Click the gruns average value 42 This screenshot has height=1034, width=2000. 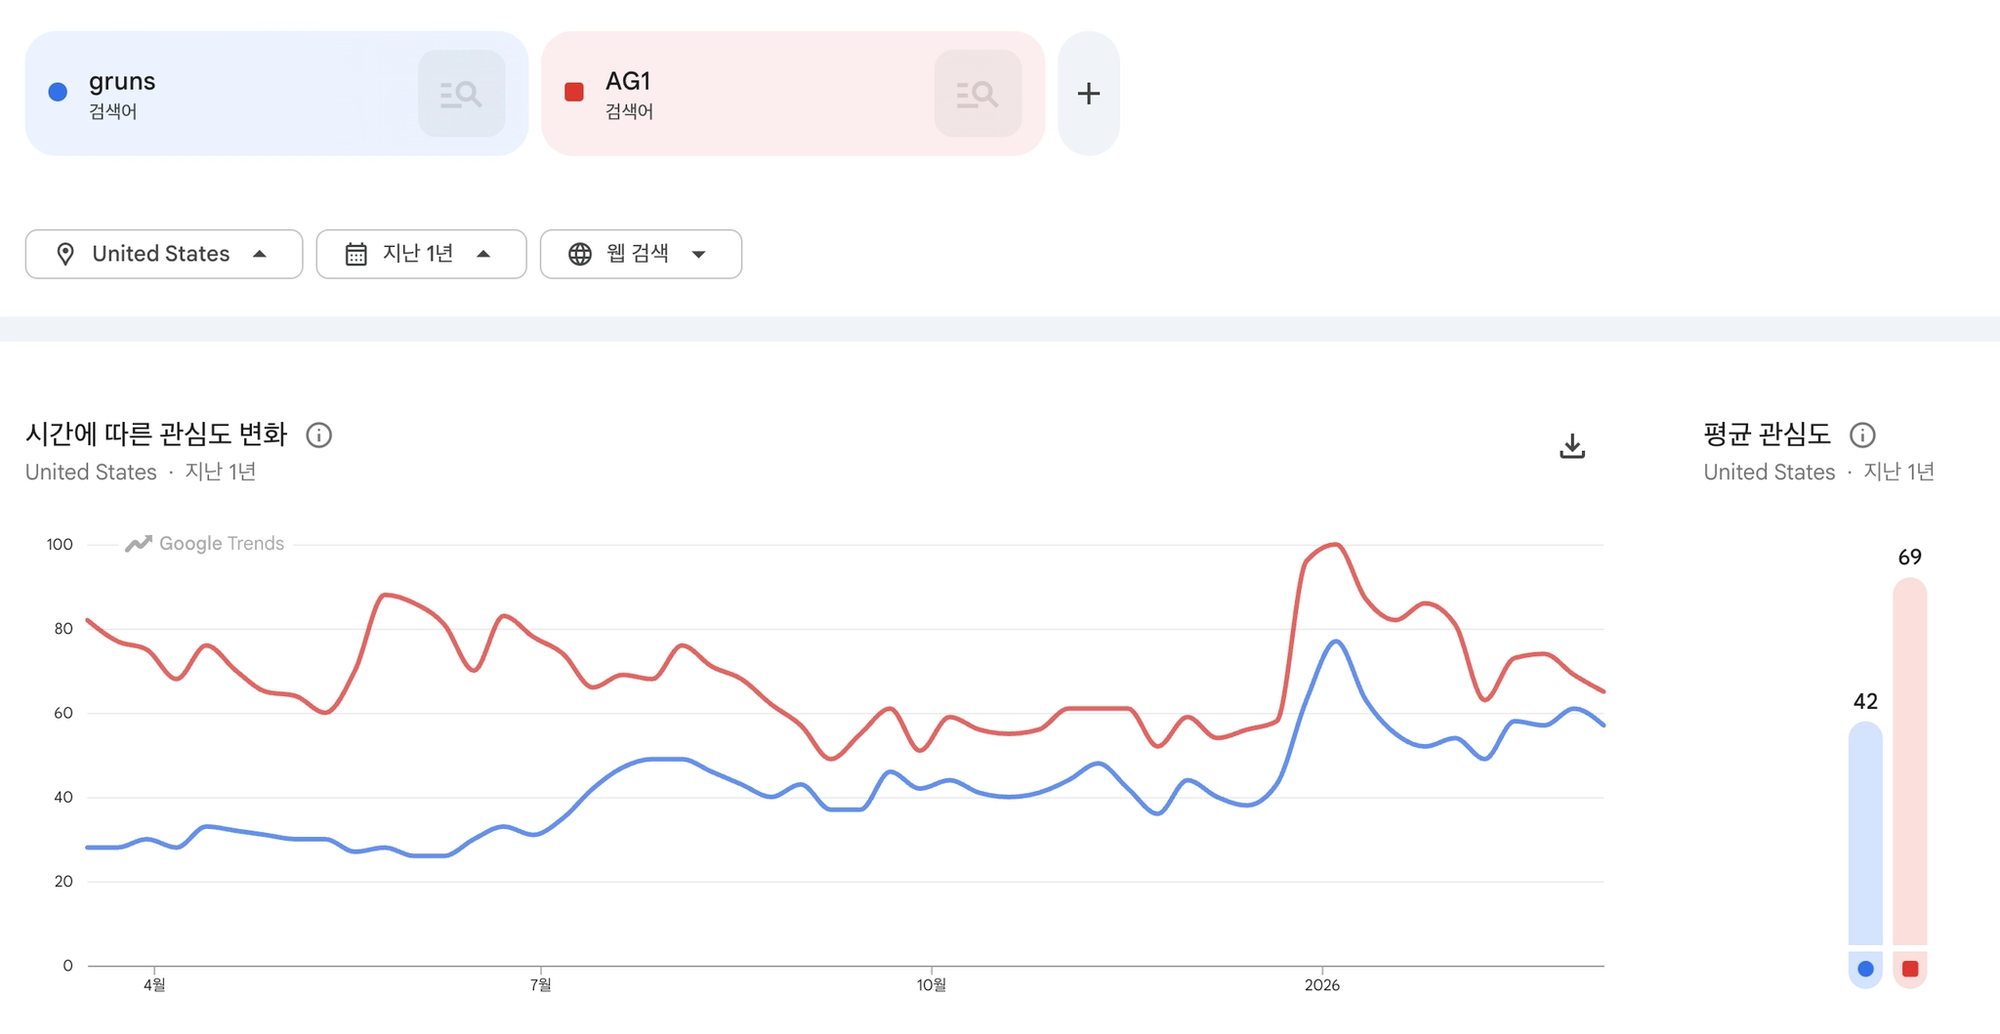point(1865,701)
